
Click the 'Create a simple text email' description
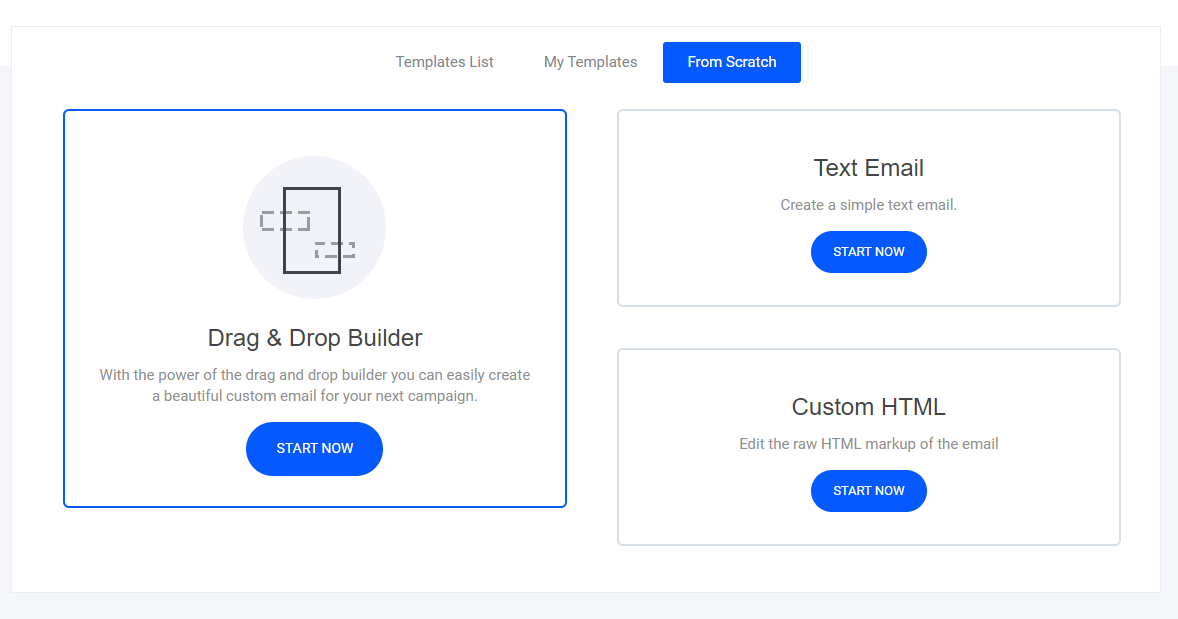click(868, 205)
